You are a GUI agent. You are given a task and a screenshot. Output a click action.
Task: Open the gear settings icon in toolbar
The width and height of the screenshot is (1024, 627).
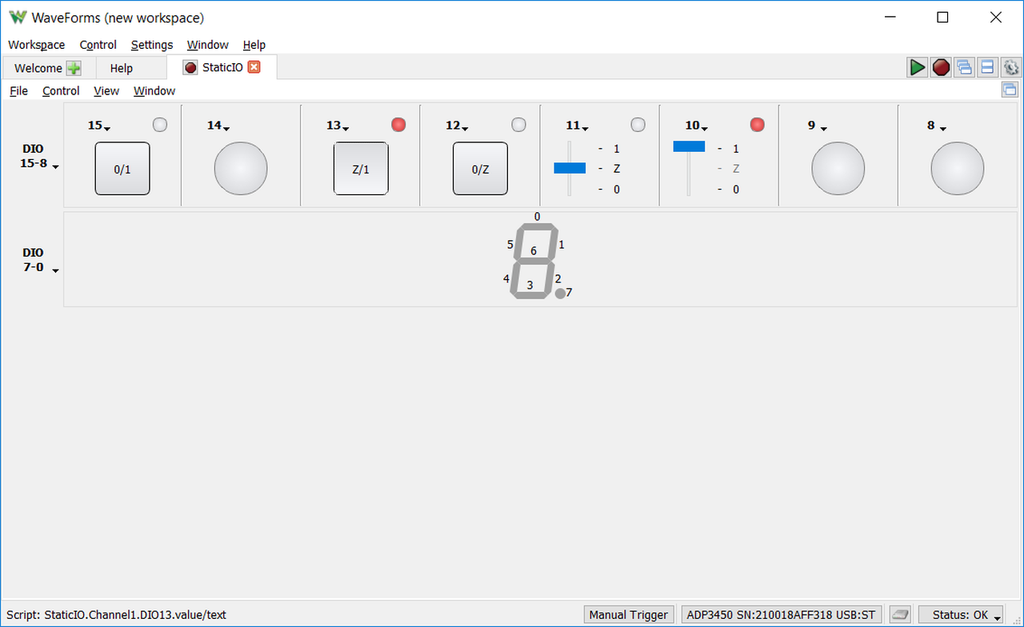click(x=1010, y=67)
